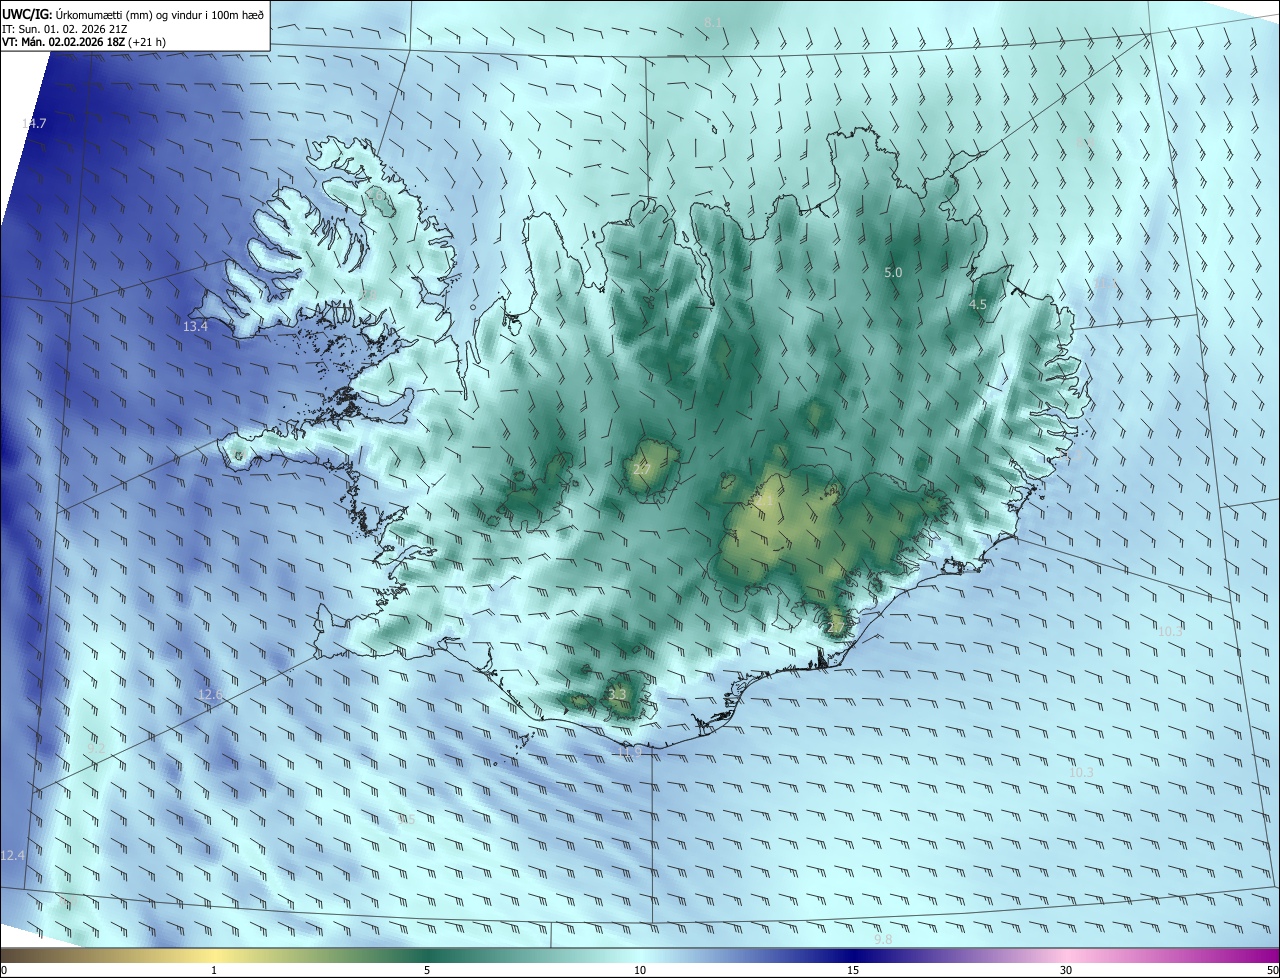The width and height of the screenshot is (1280, 978).
Task: Click the 50 tick on the color scale
Action: (x=1272, y=970)
